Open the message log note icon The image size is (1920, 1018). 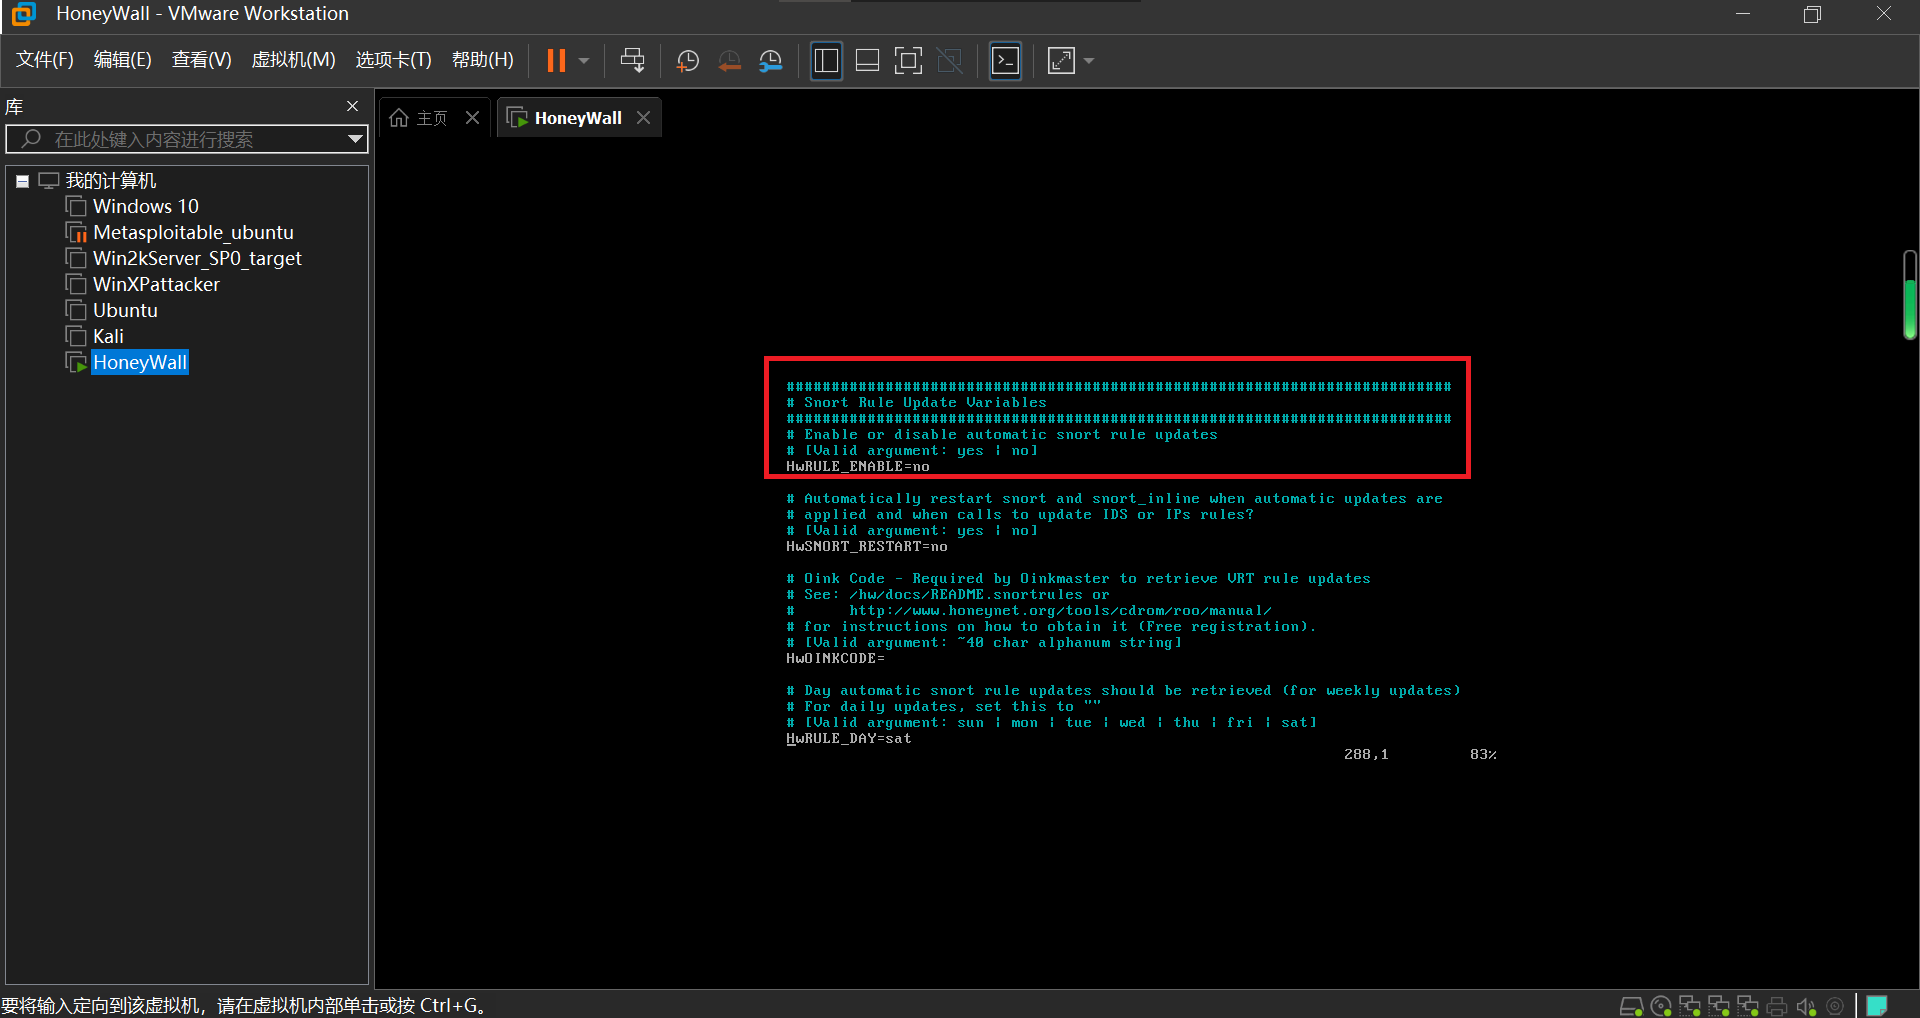coord(1877,1006)
